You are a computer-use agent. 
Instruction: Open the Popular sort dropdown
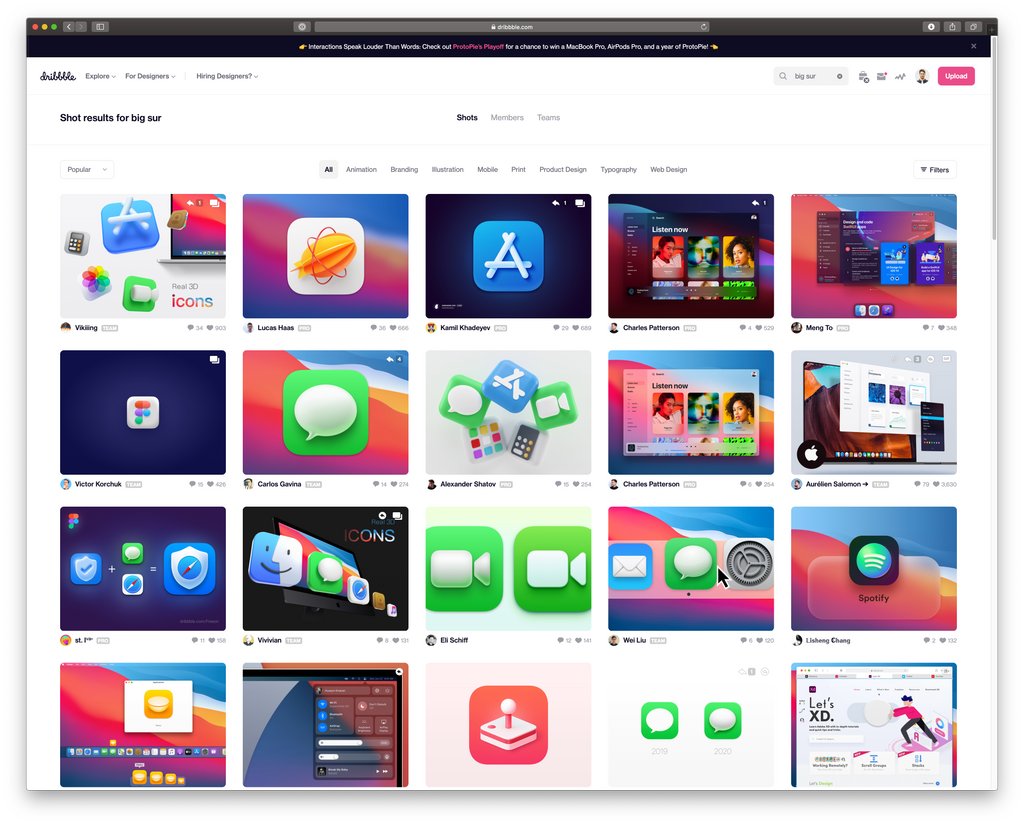[87, 169]
